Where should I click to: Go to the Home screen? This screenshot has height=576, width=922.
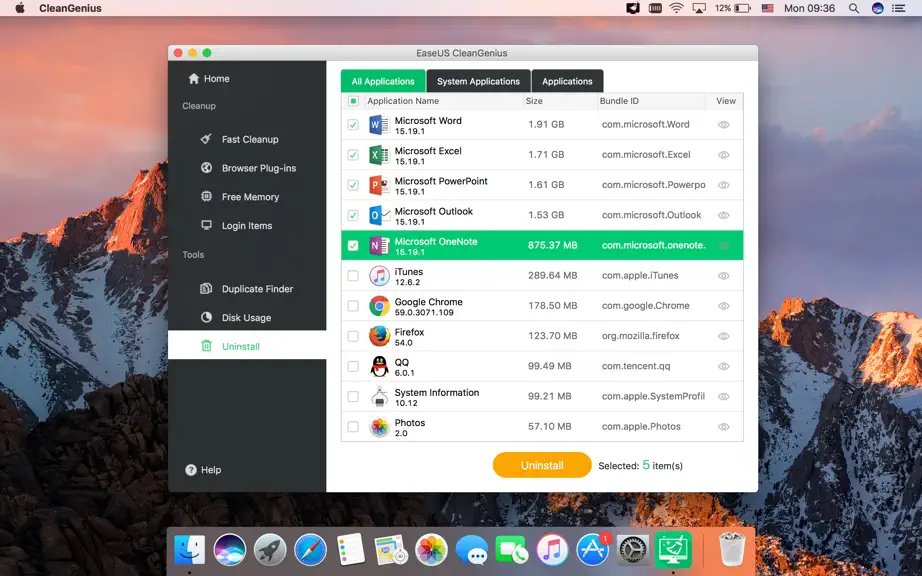pos(209,79)
